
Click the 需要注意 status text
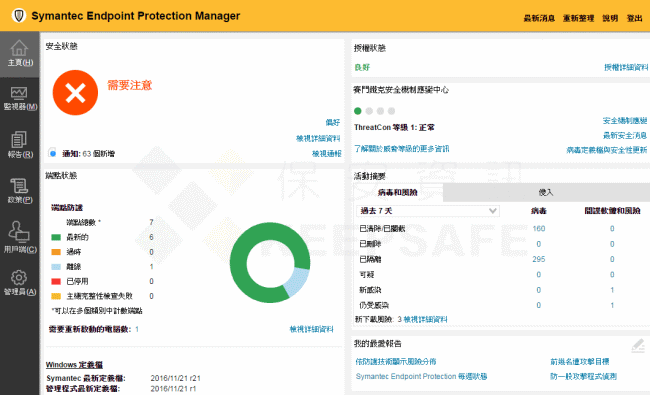(130, 85)
